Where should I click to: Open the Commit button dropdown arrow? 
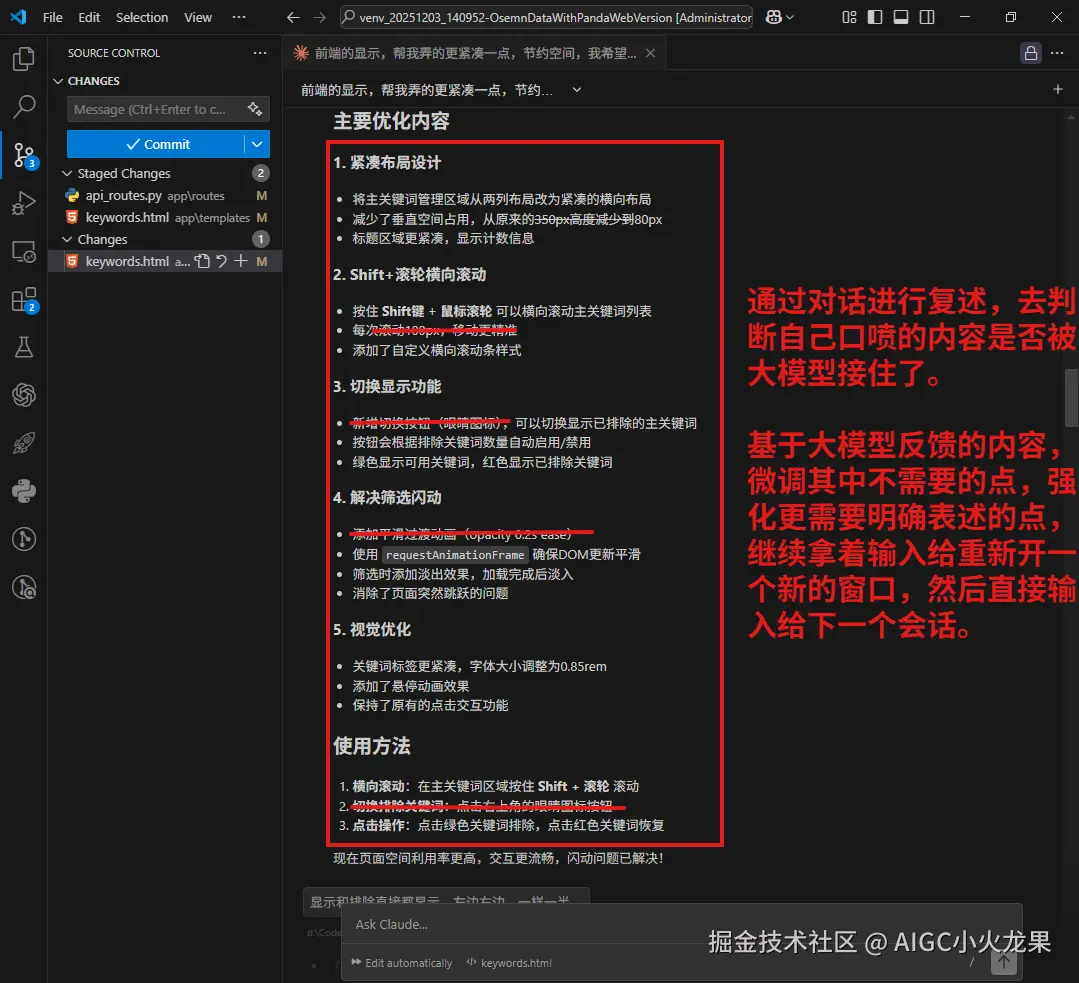click(x=258, y=144)
